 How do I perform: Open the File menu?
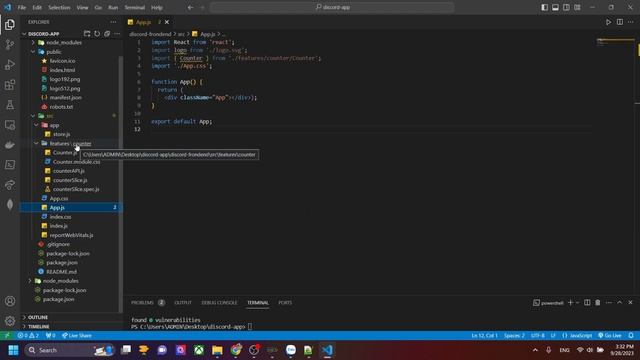tap(22, 7)
